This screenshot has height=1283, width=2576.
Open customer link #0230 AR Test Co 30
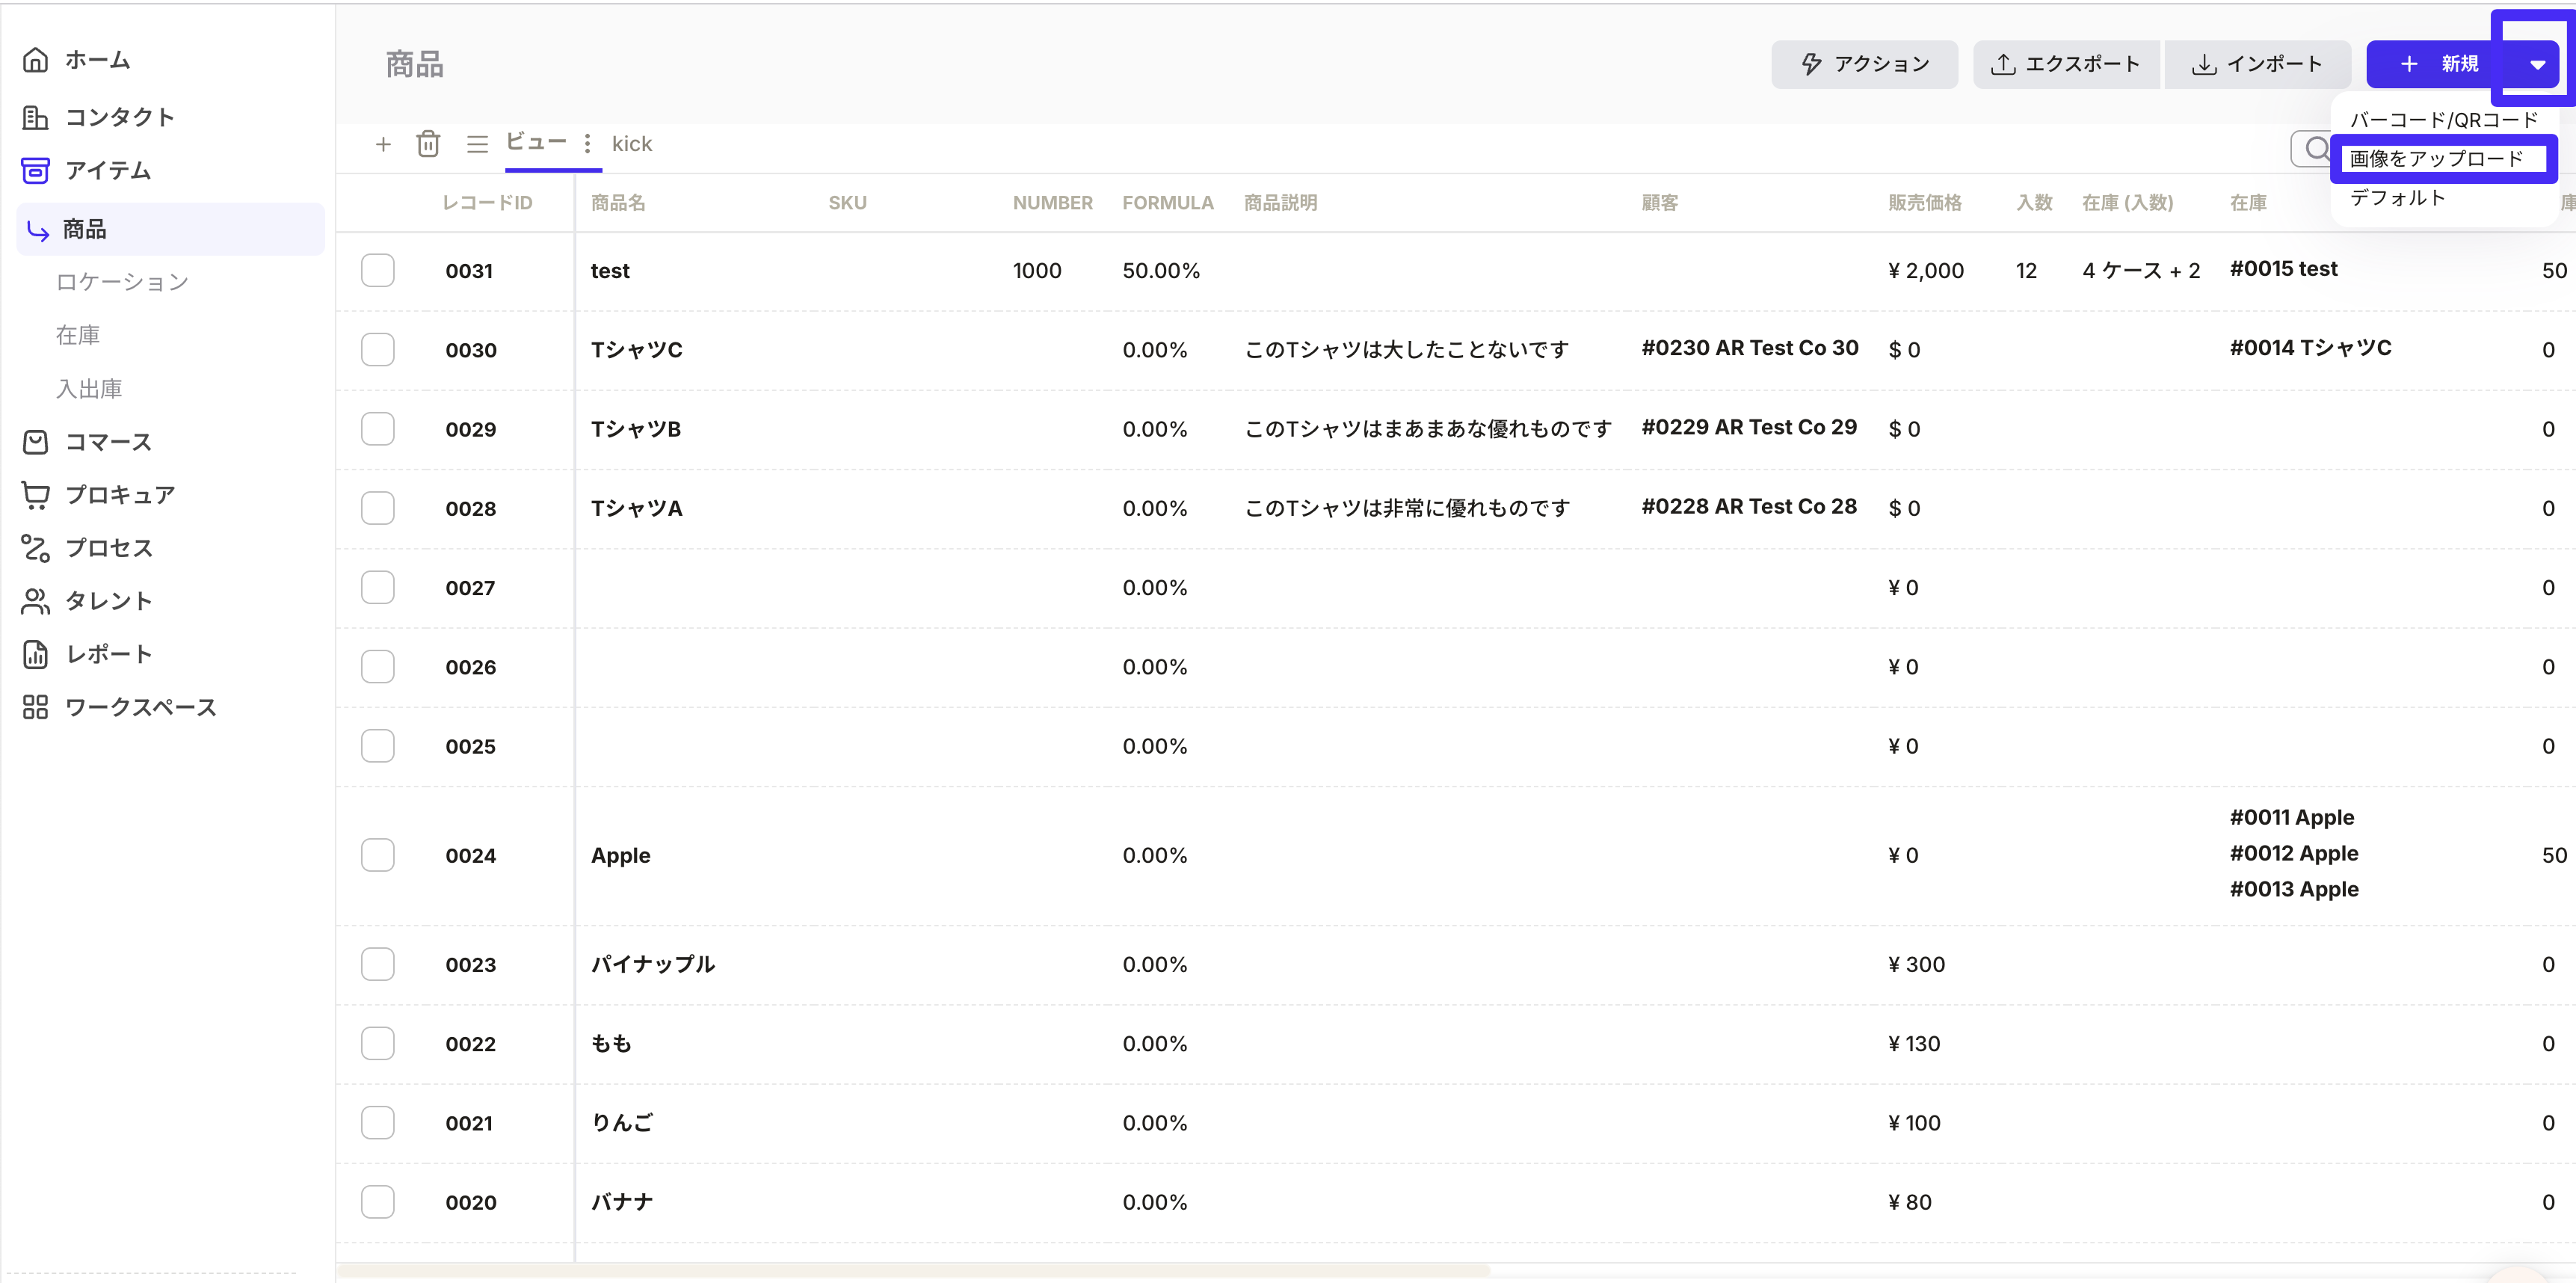(x=1749, y=348)
